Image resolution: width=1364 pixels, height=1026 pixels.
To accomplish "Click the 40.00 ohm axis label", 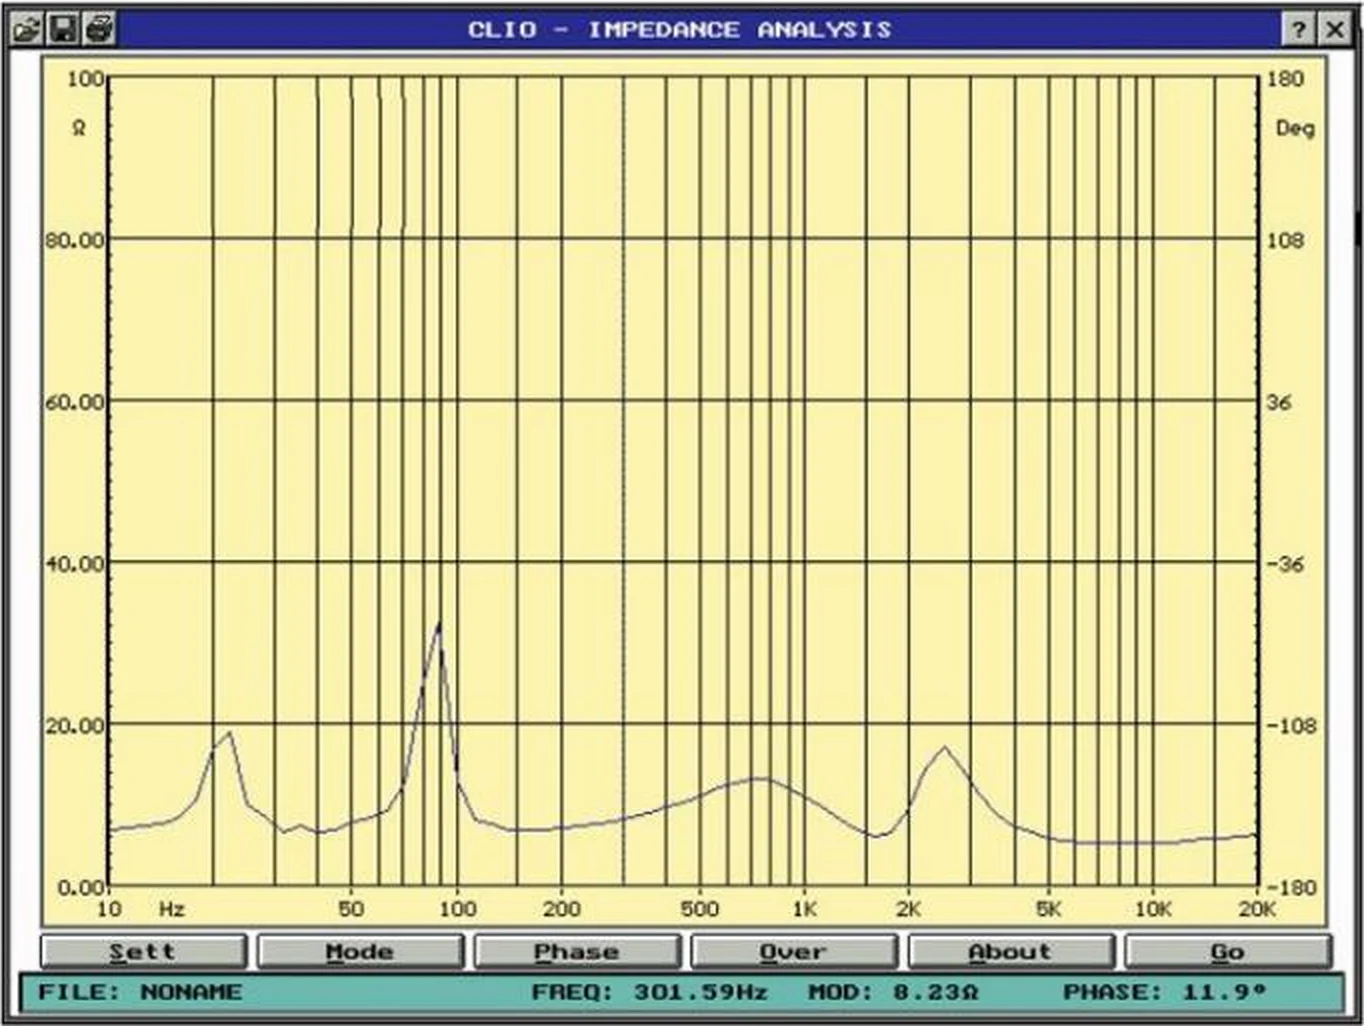I will click(x=74, y=564).
